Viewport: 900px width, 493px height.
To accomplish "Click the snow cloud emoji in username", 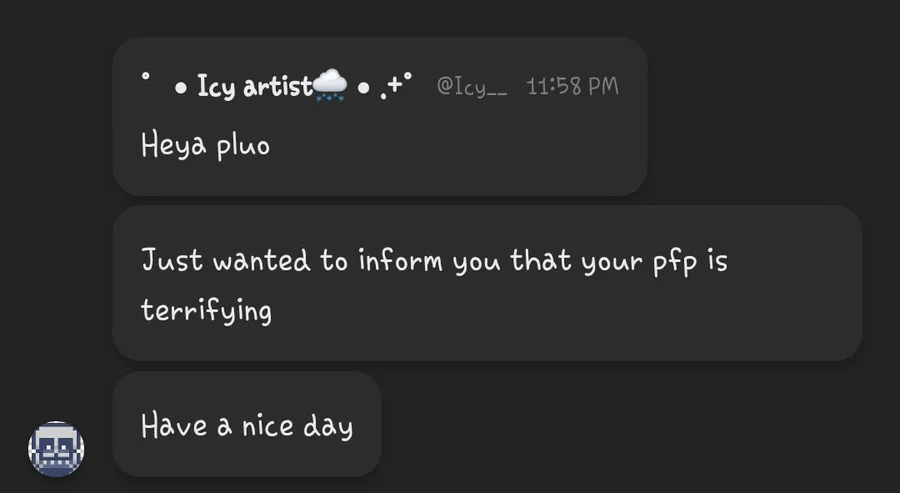I will (x=331, y=86).
